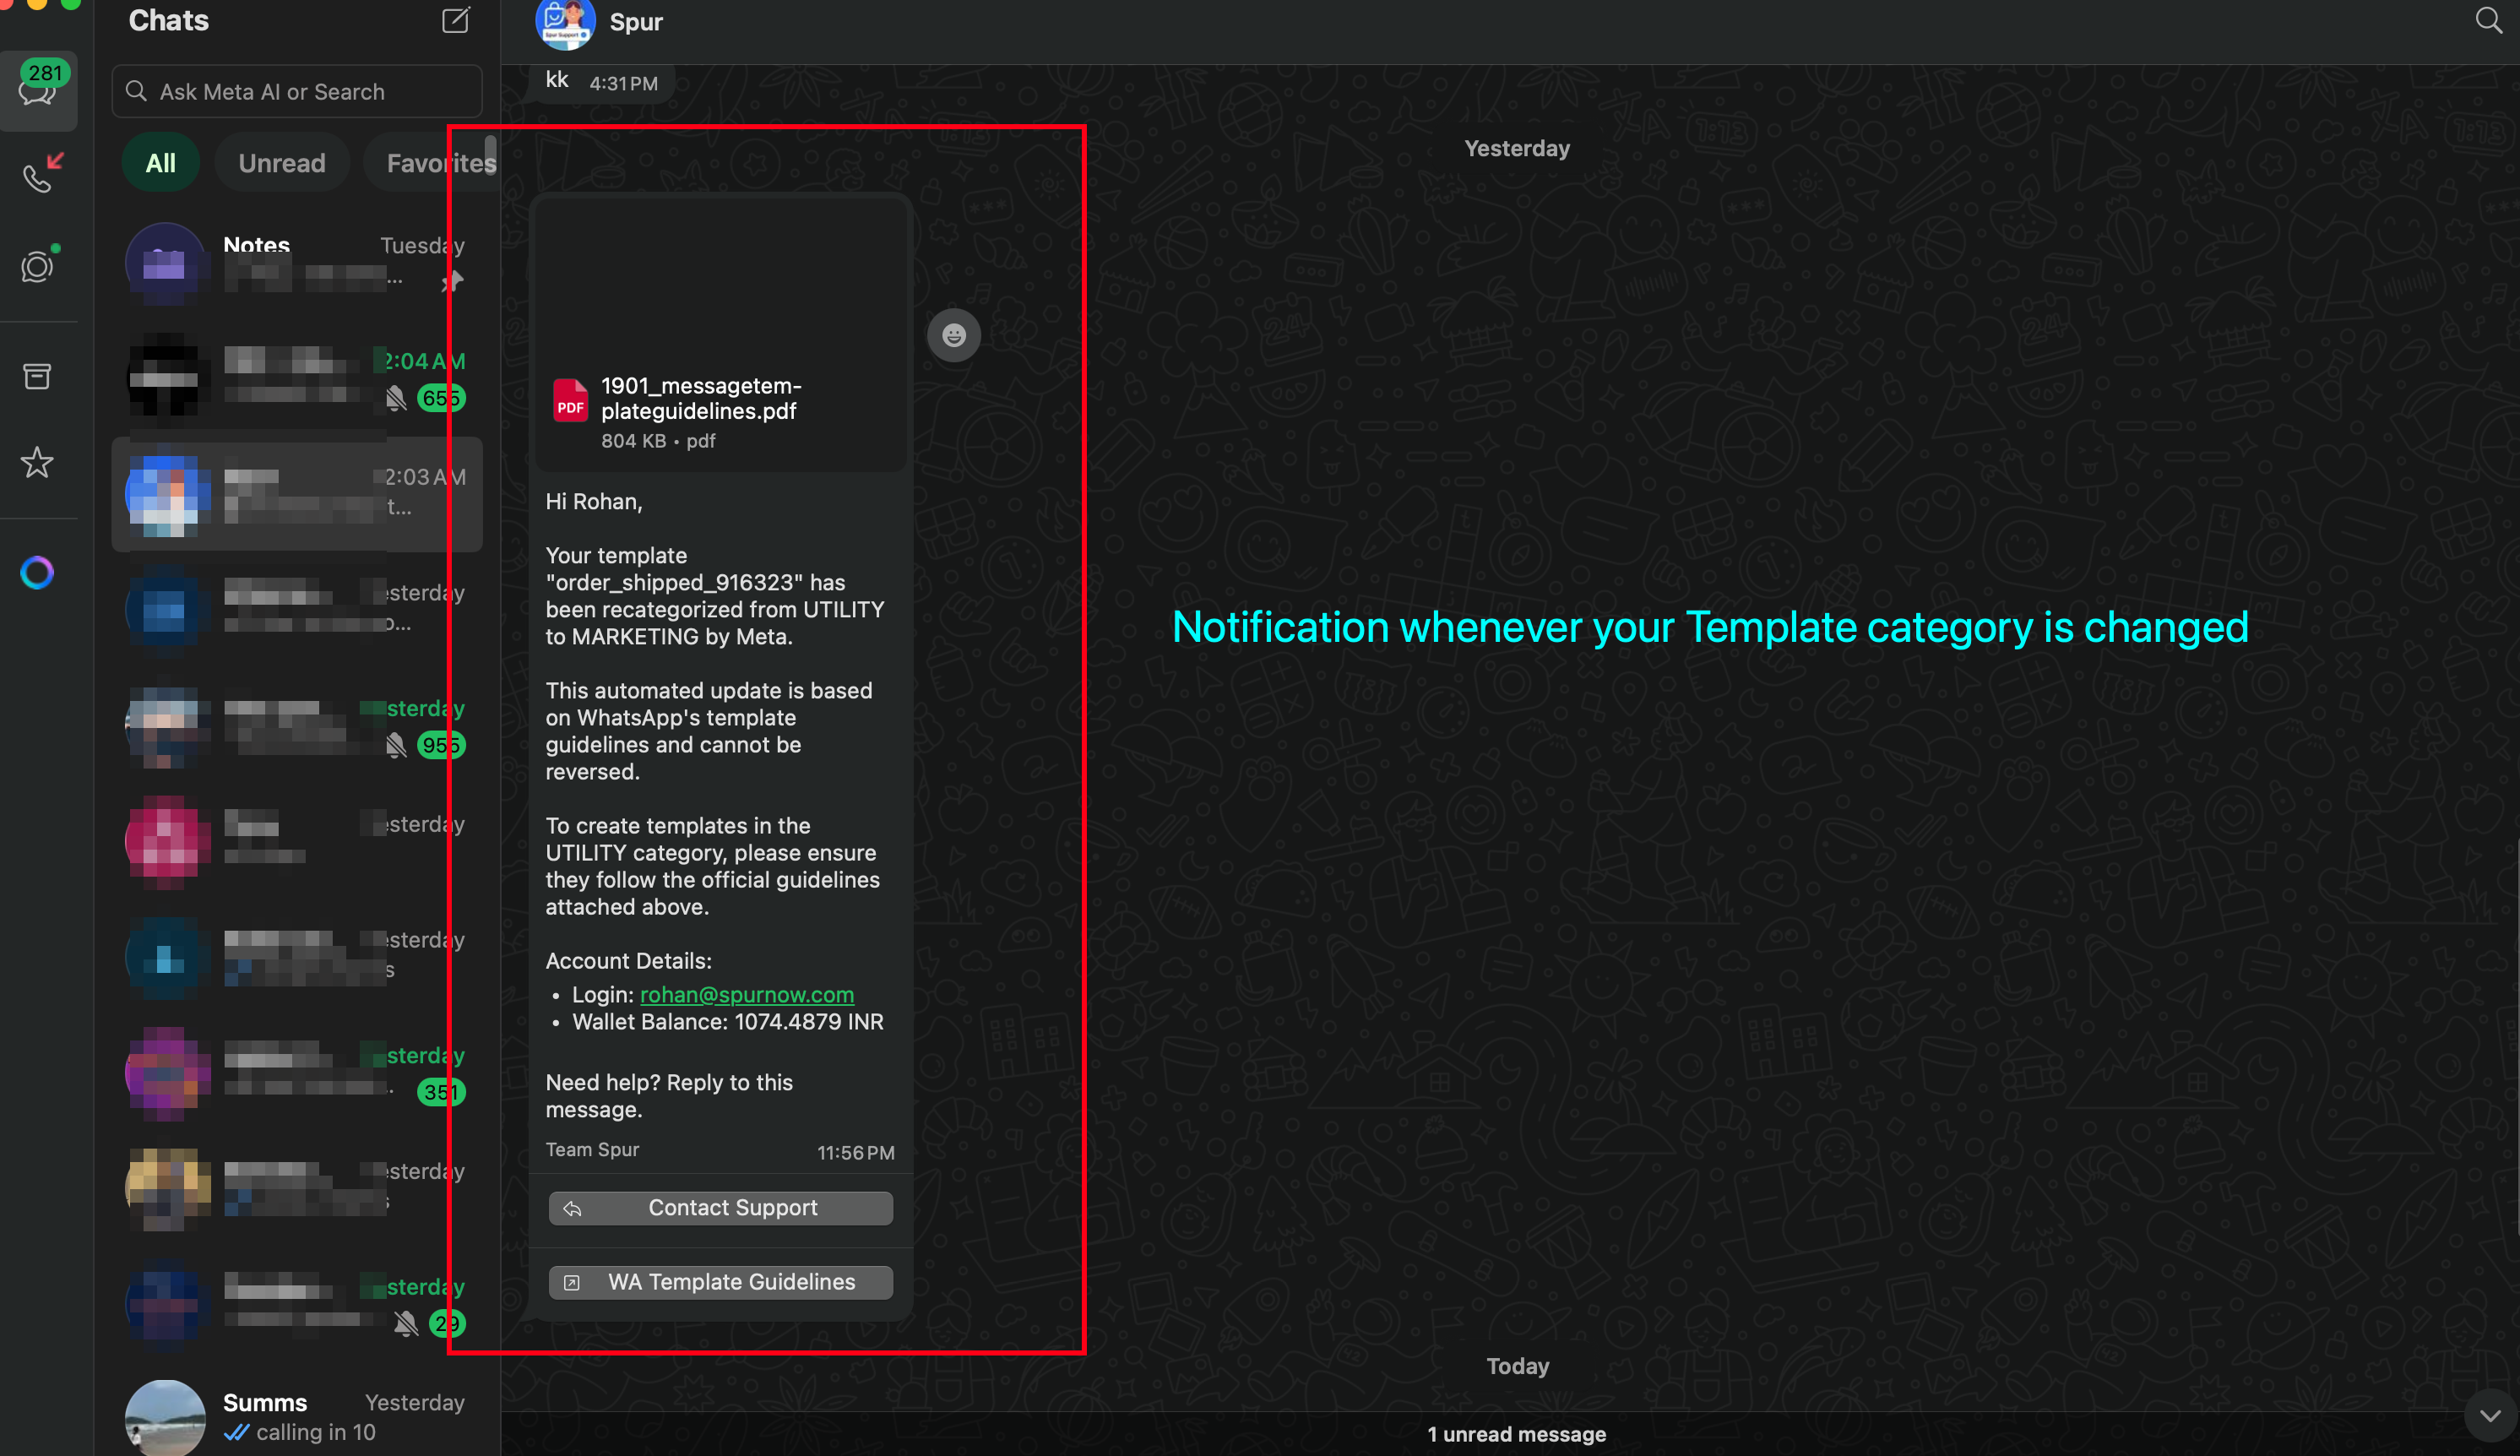Open the Summs chat
2520x1456 pixels.
click(x=297, y=1417)
